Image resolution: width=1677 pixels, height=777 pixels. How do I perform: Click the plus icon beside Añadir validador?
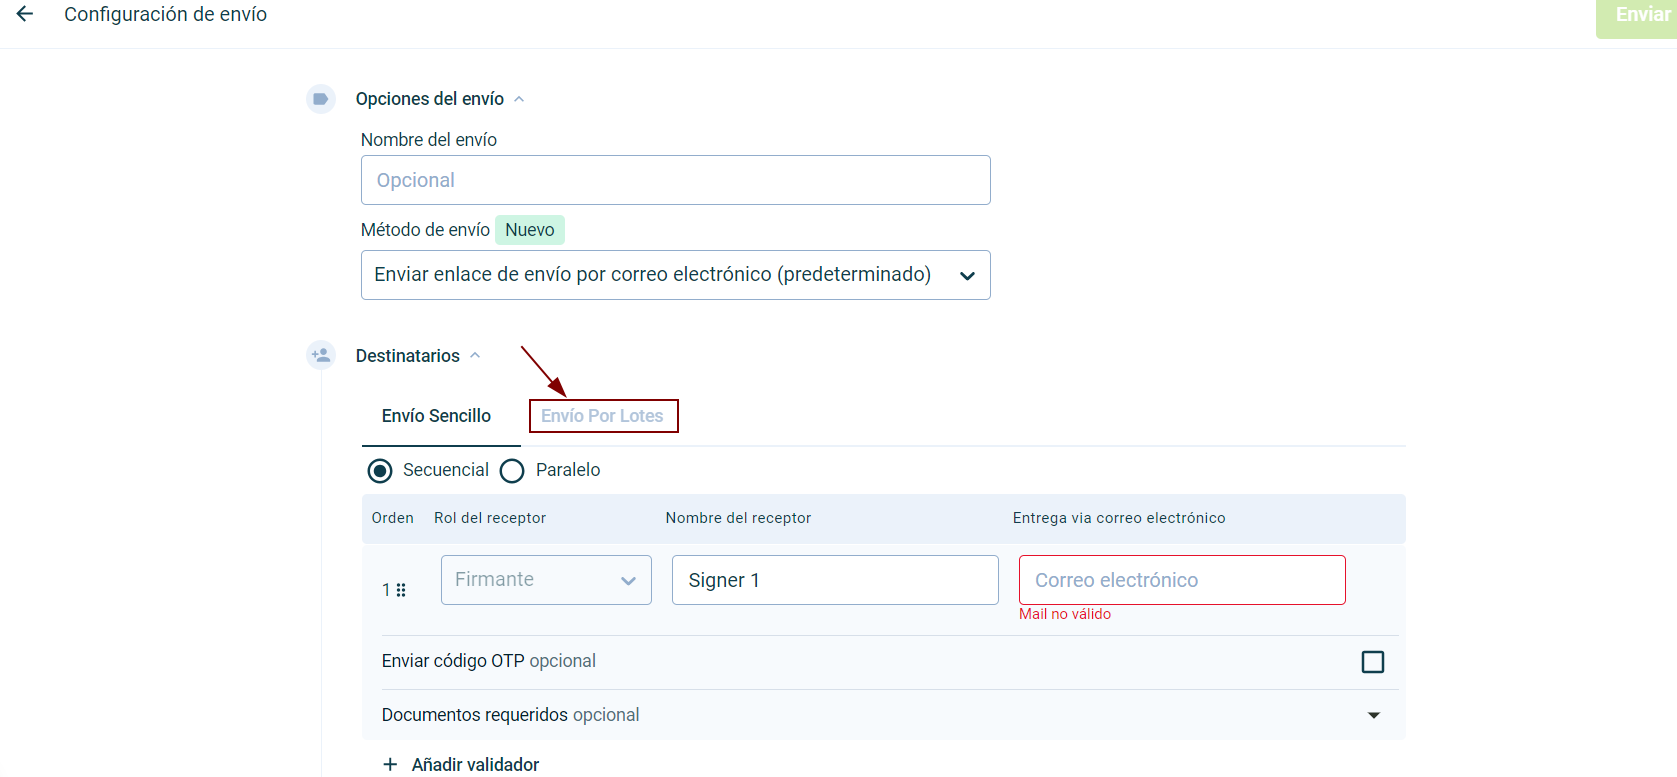pyautogui.click(x=390, y=764)
